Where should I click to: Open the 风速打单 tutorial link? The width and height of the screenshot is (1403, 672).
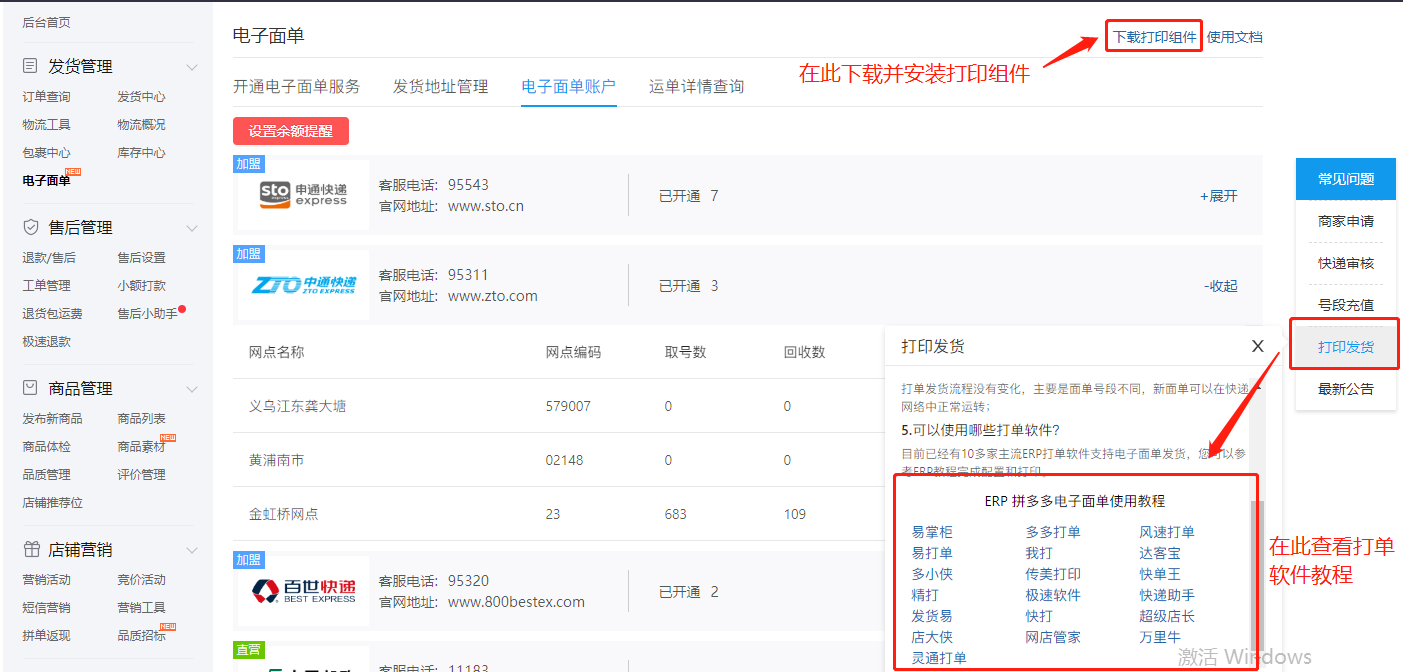(1167, 532)
